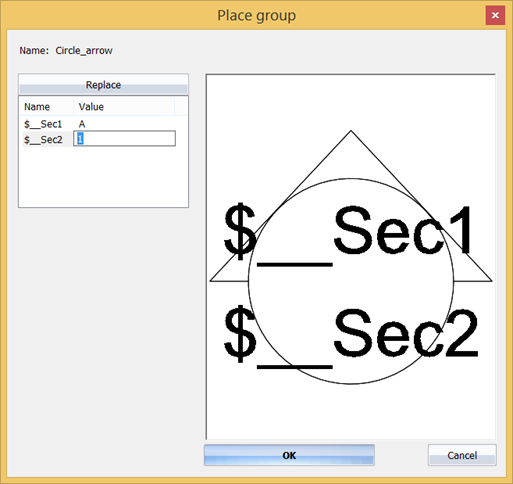
Task: Select the $__Sec1 row name
Action: (43, 124)
